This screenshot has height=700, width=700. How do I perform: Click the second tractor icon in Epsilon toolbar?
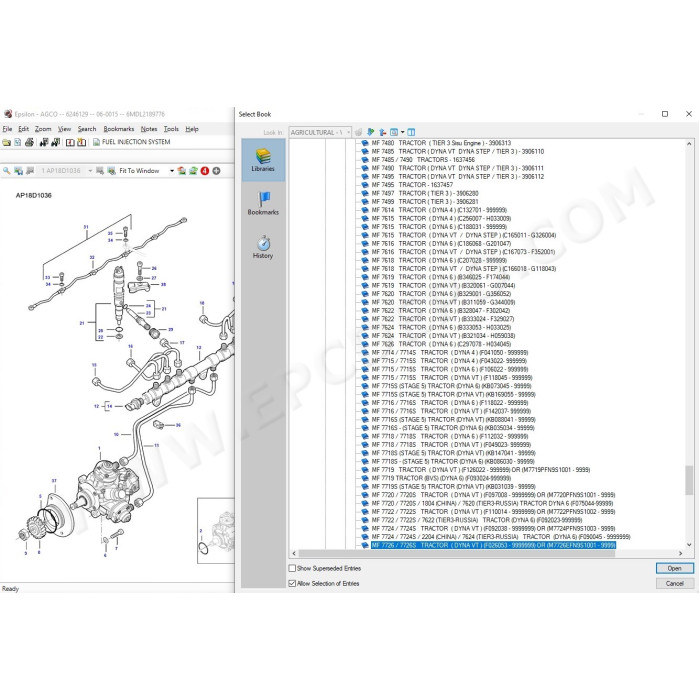(55, 142)
